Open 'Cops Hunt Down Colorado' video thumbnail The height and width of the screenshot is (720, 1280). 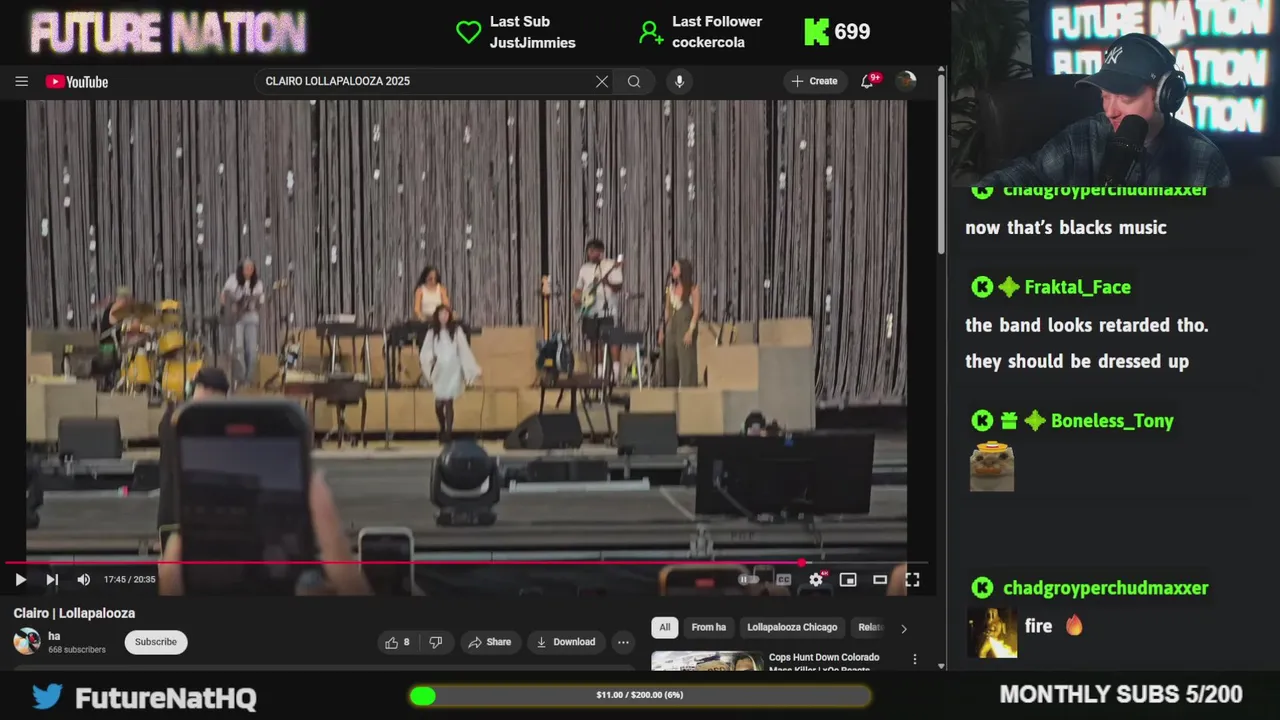tap(707, 661)
